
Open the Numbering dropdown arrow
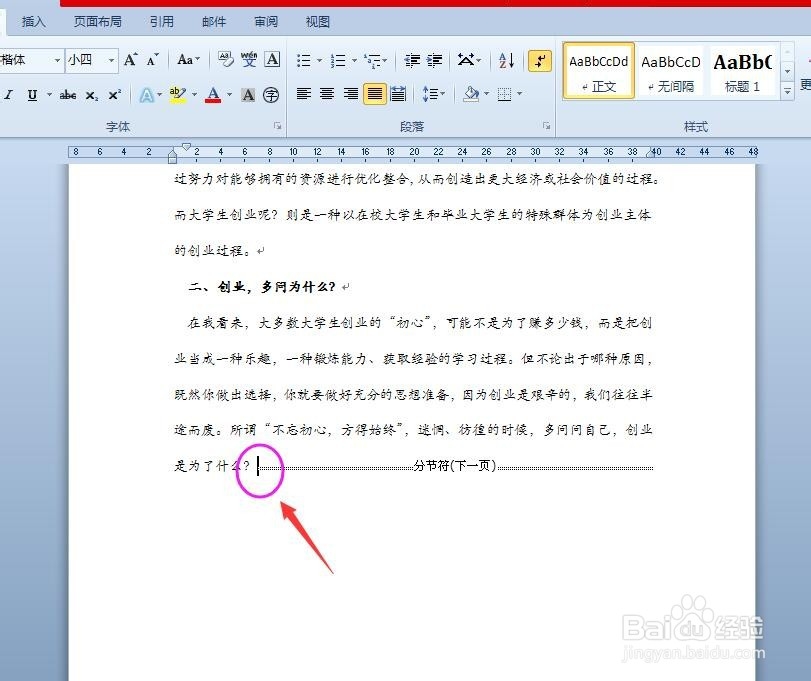tap(354, 61)
